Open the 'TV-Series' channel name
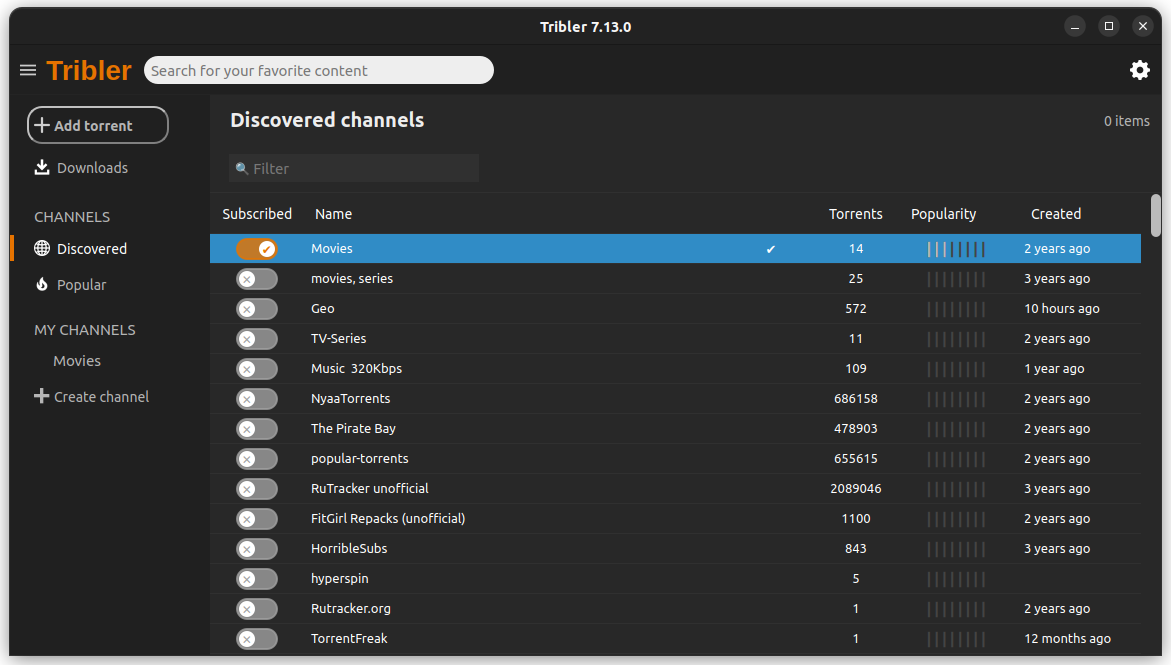This screenshot has width=1171, height=665. tap(338, 338)
